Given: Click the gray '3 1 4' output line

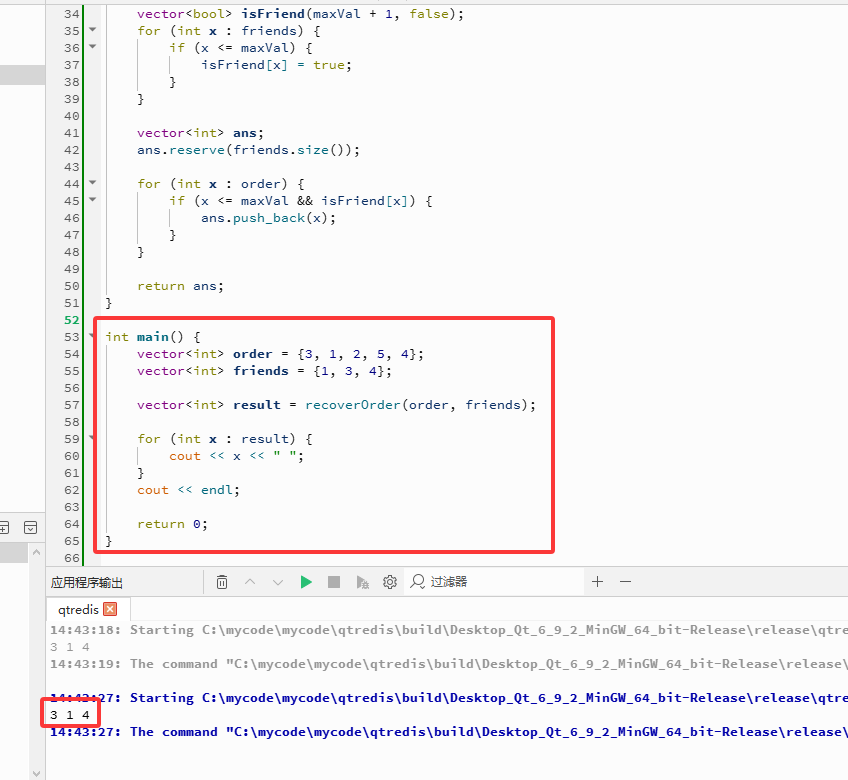Looking at the screenshot, I should (70, 647).
